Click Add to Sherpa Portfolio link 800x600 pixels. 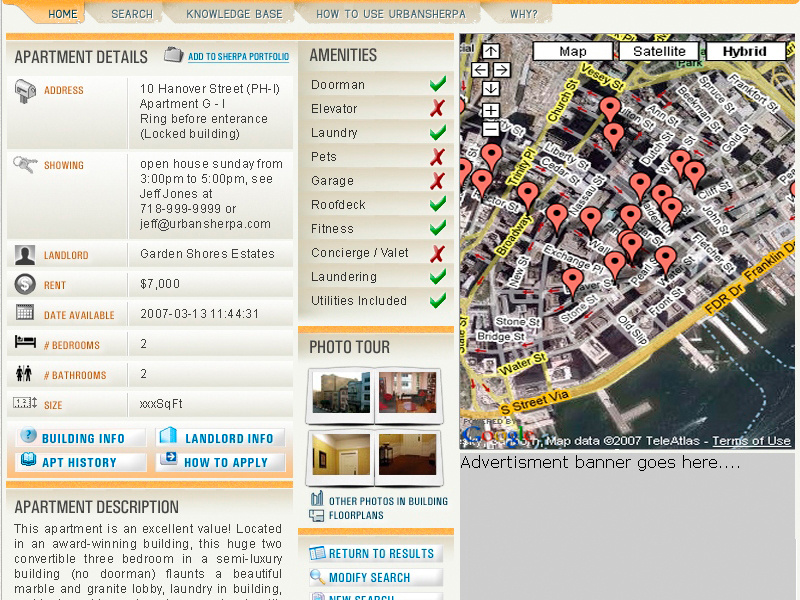(238, 57)
